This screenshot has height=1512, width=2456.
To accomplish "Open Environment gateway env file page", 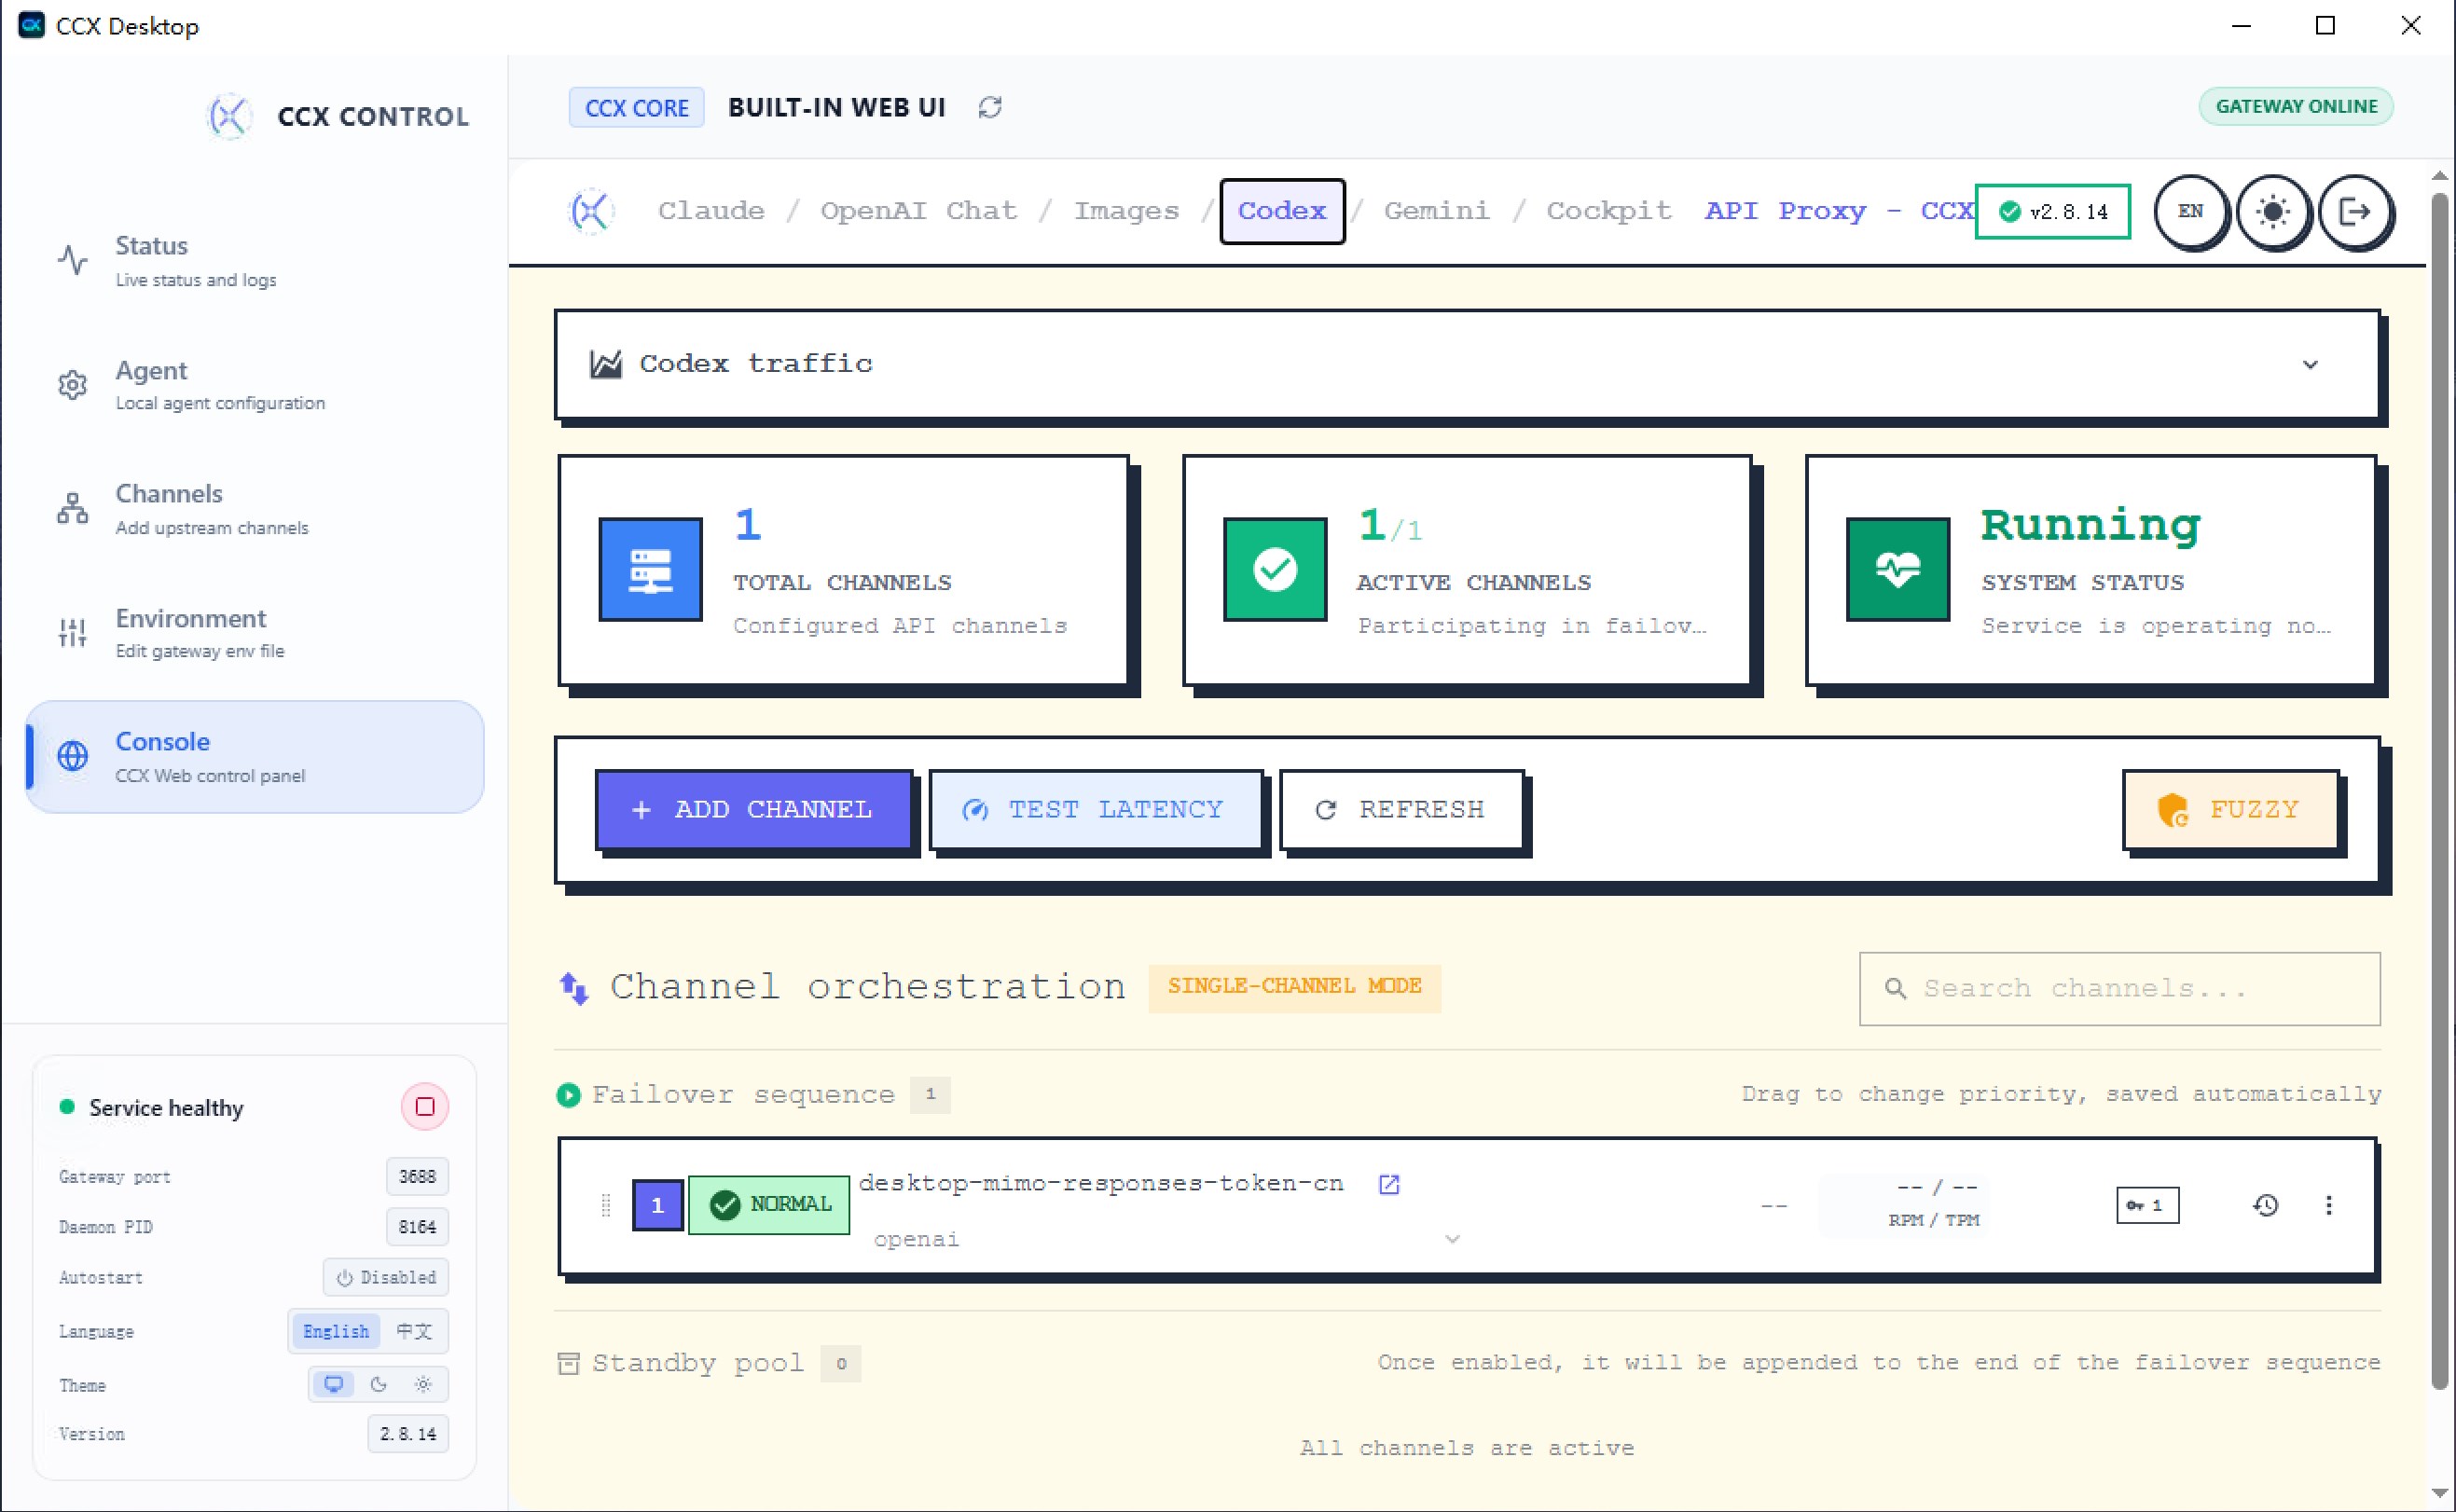I will tap(255, 633).
